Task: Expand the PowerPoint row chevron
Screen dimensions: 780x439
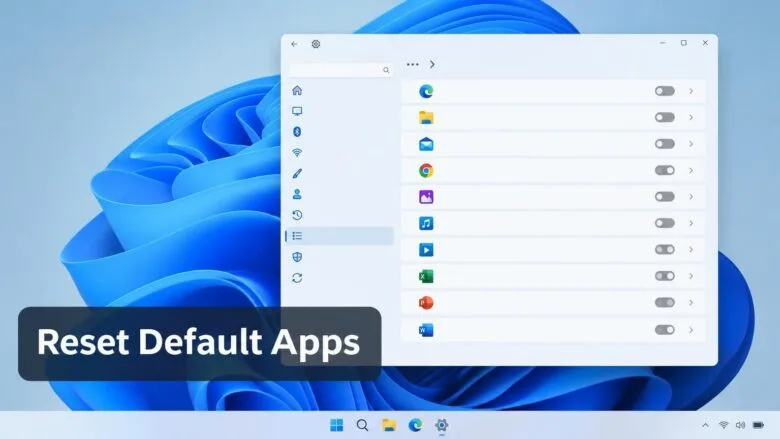Action: tap(691, 302)
